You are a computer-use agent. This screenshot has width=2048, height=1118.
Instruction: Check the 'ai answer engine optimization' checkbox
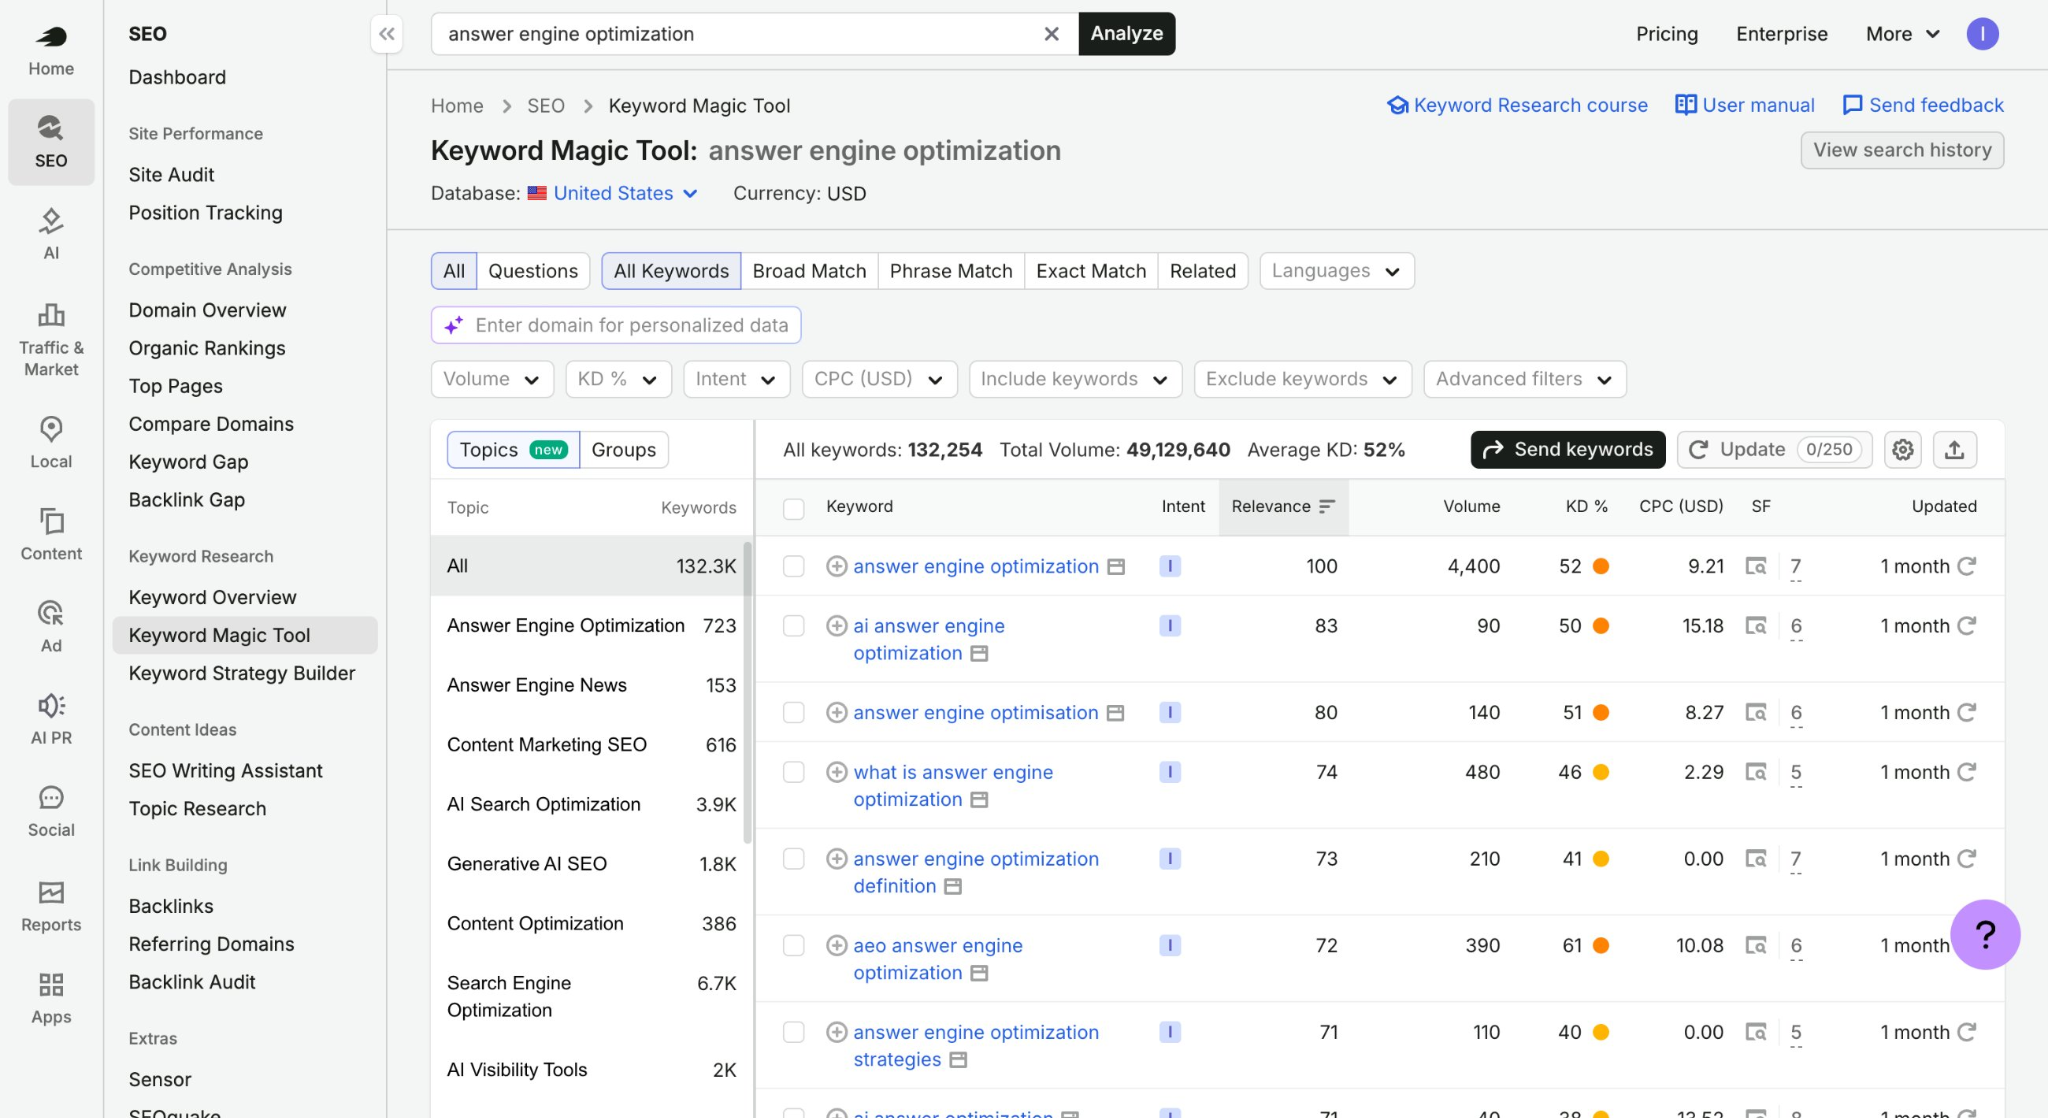tap(794, 626)
